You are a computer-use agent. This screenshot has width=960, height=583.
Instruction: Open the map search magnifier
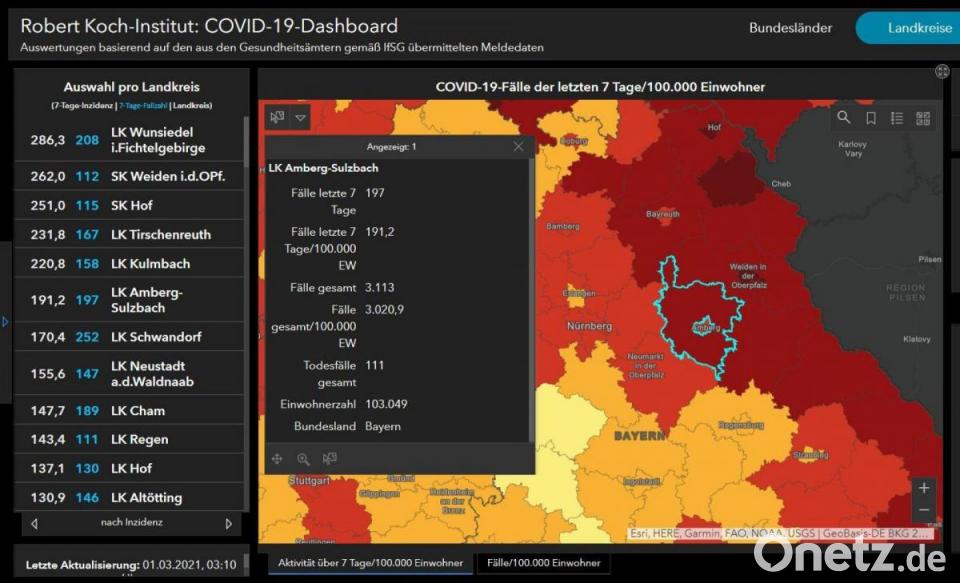[844, 117]
